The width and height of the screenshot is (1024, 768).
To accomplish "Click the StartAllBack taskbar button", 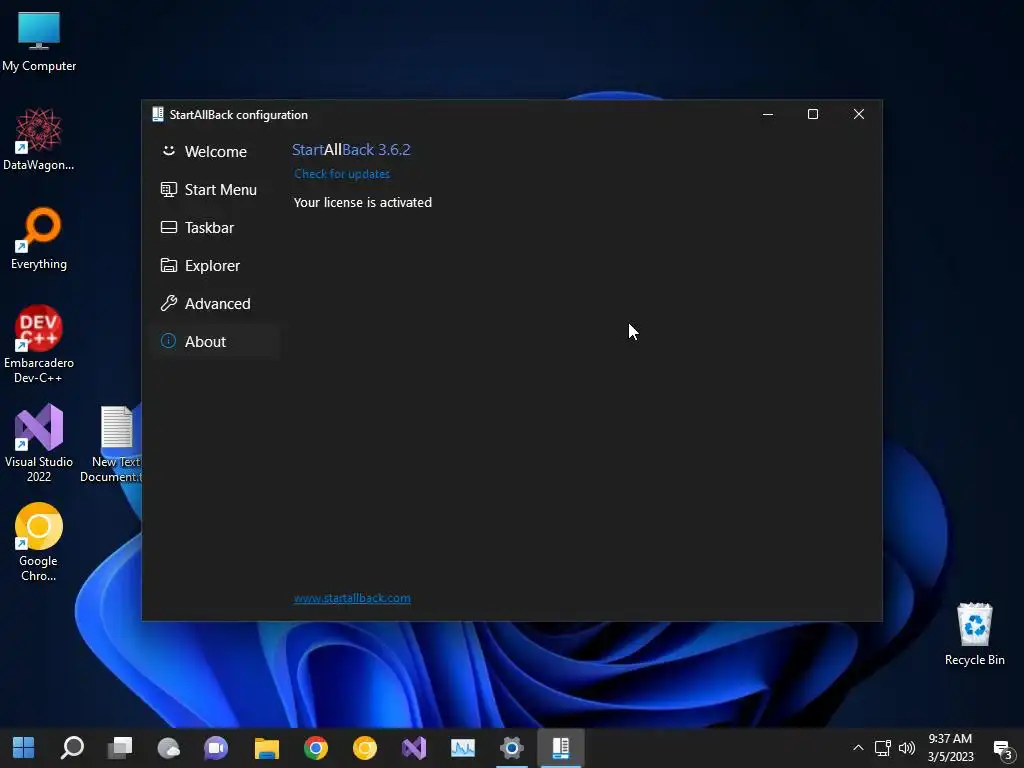I will coord(561,748).
